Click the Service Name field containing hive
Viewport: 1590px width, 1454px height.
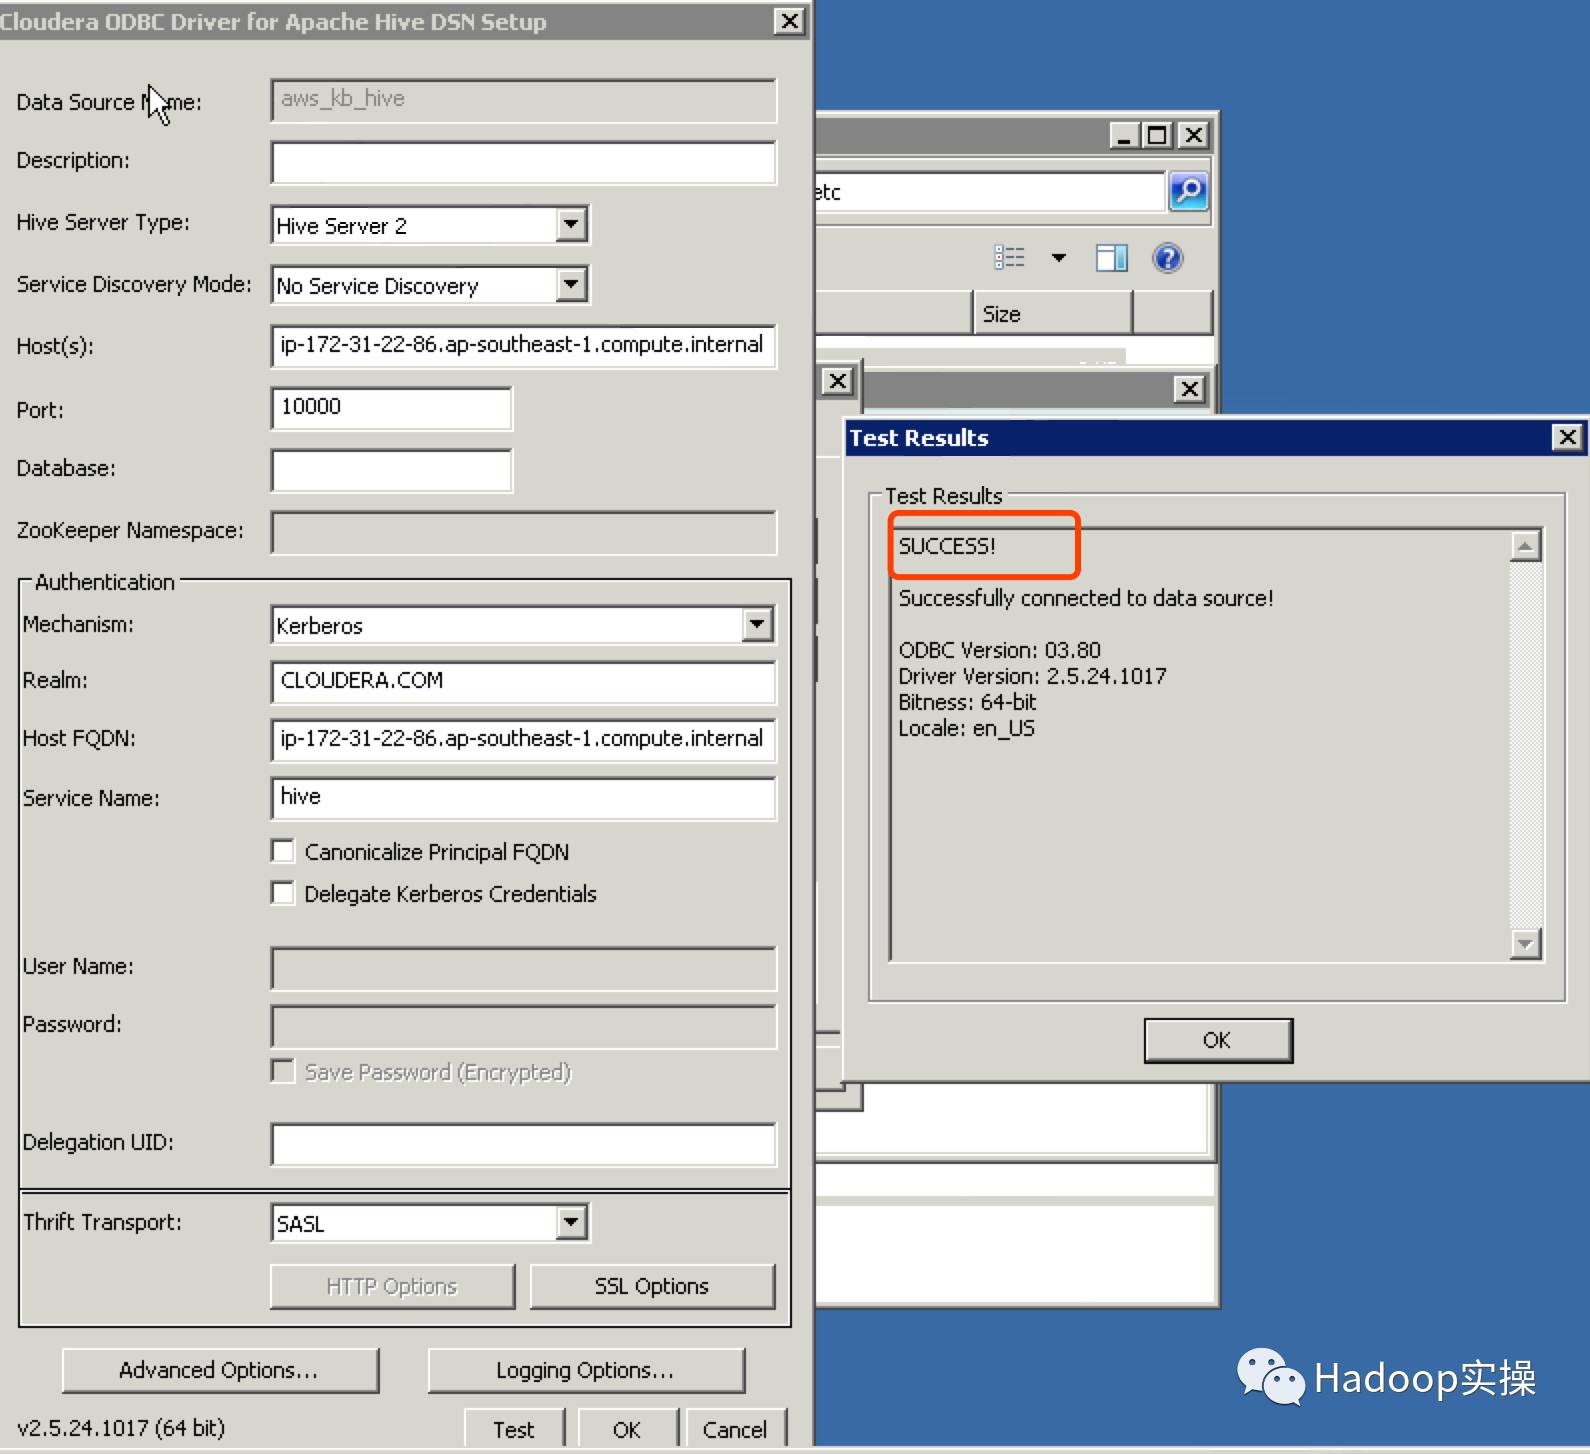[523, 798]
